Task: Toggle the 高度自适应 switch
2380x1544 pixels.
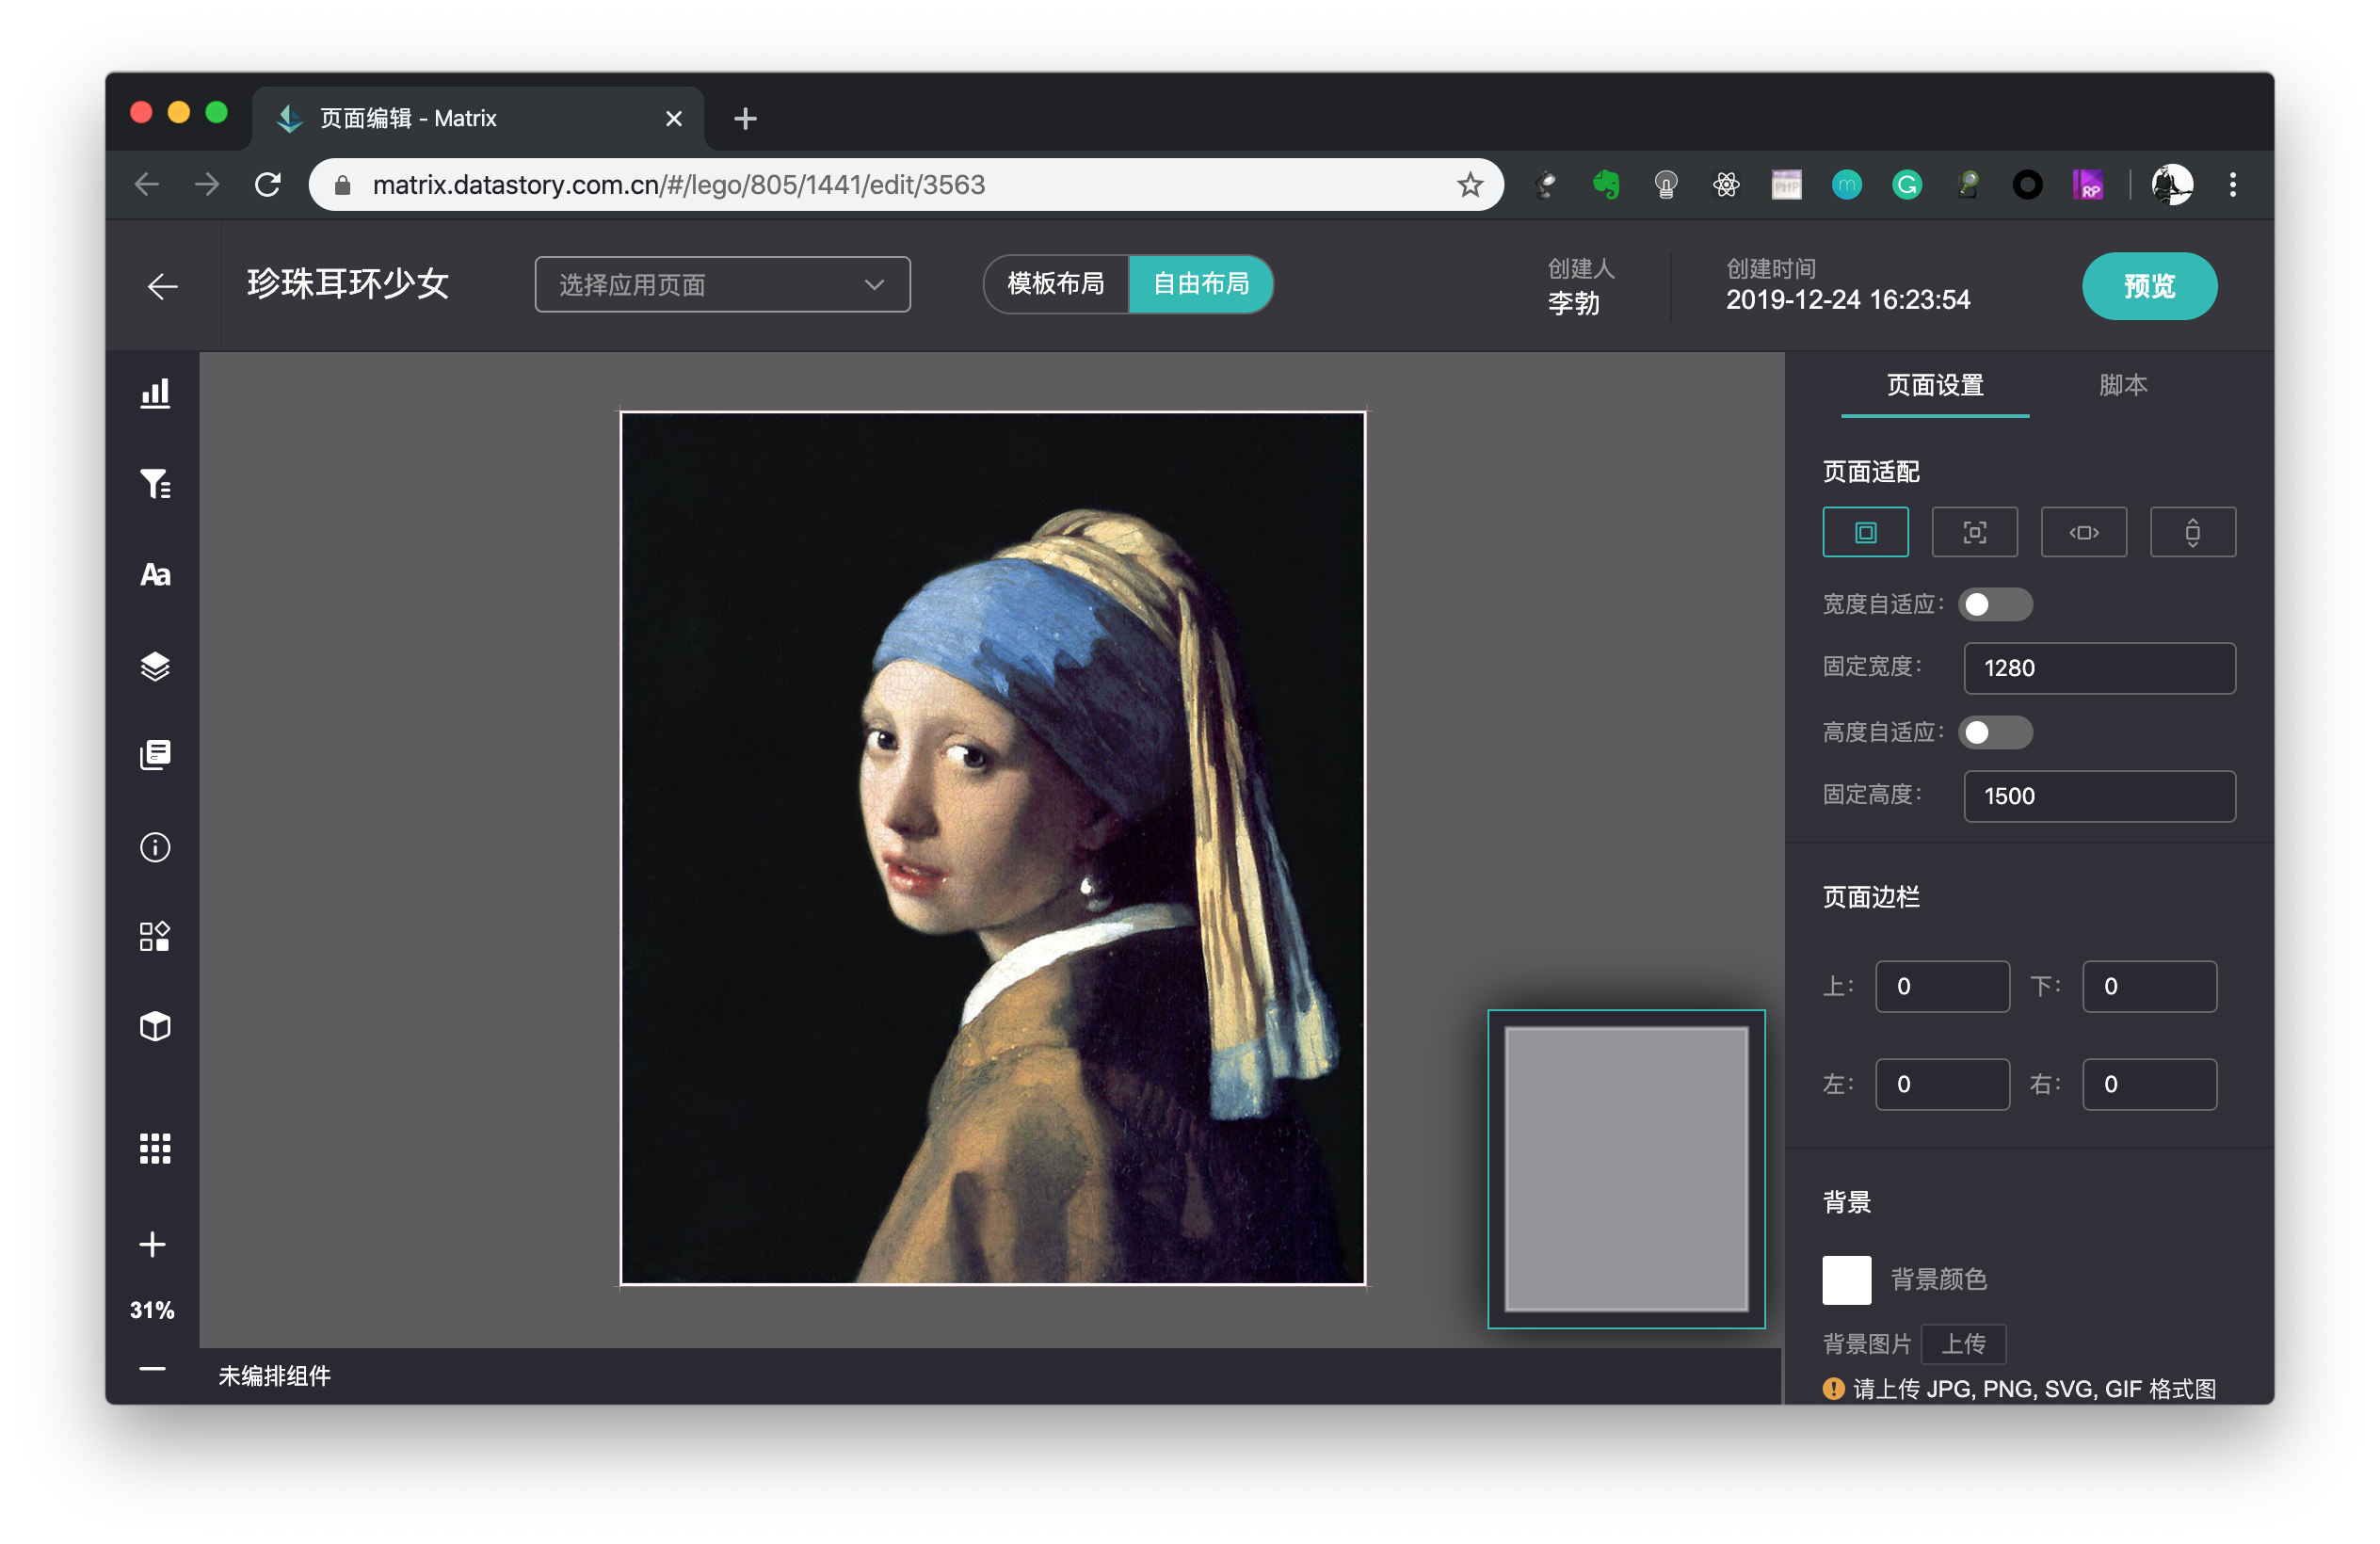Action: [1994, 732]
